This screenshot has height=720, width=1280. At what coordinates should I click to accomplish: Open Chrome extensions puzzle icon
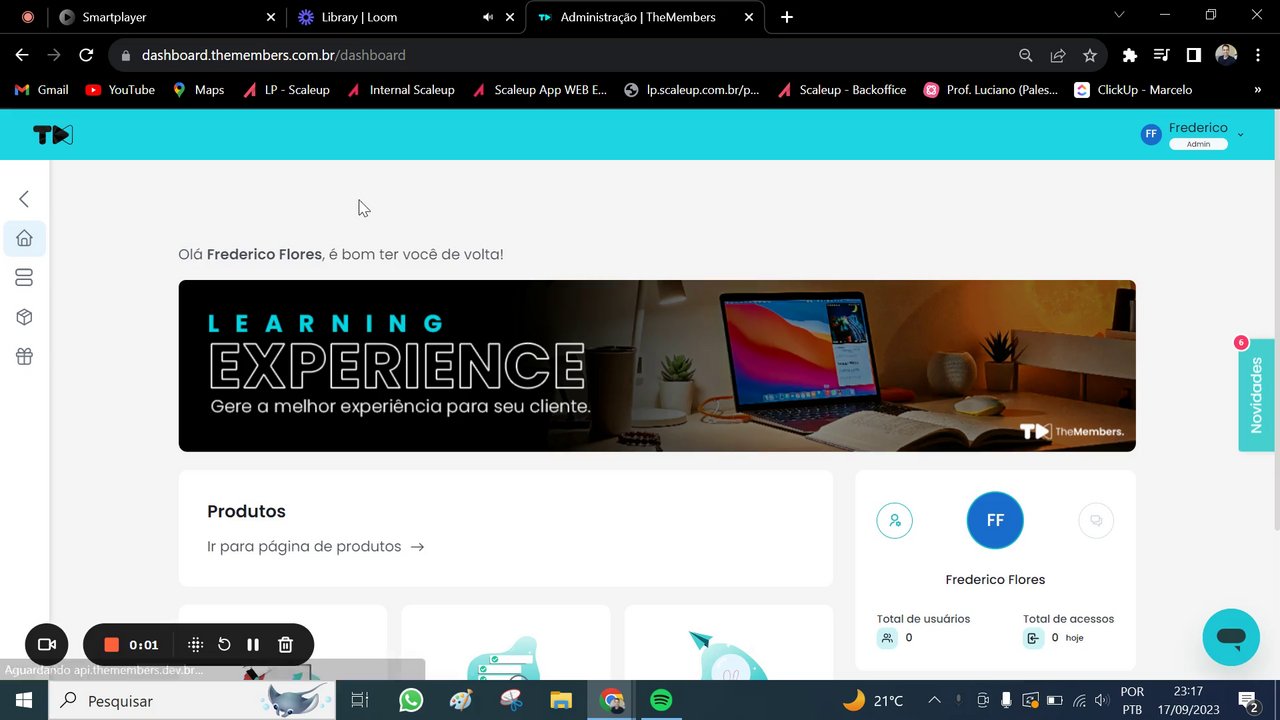coord(1130,55)
